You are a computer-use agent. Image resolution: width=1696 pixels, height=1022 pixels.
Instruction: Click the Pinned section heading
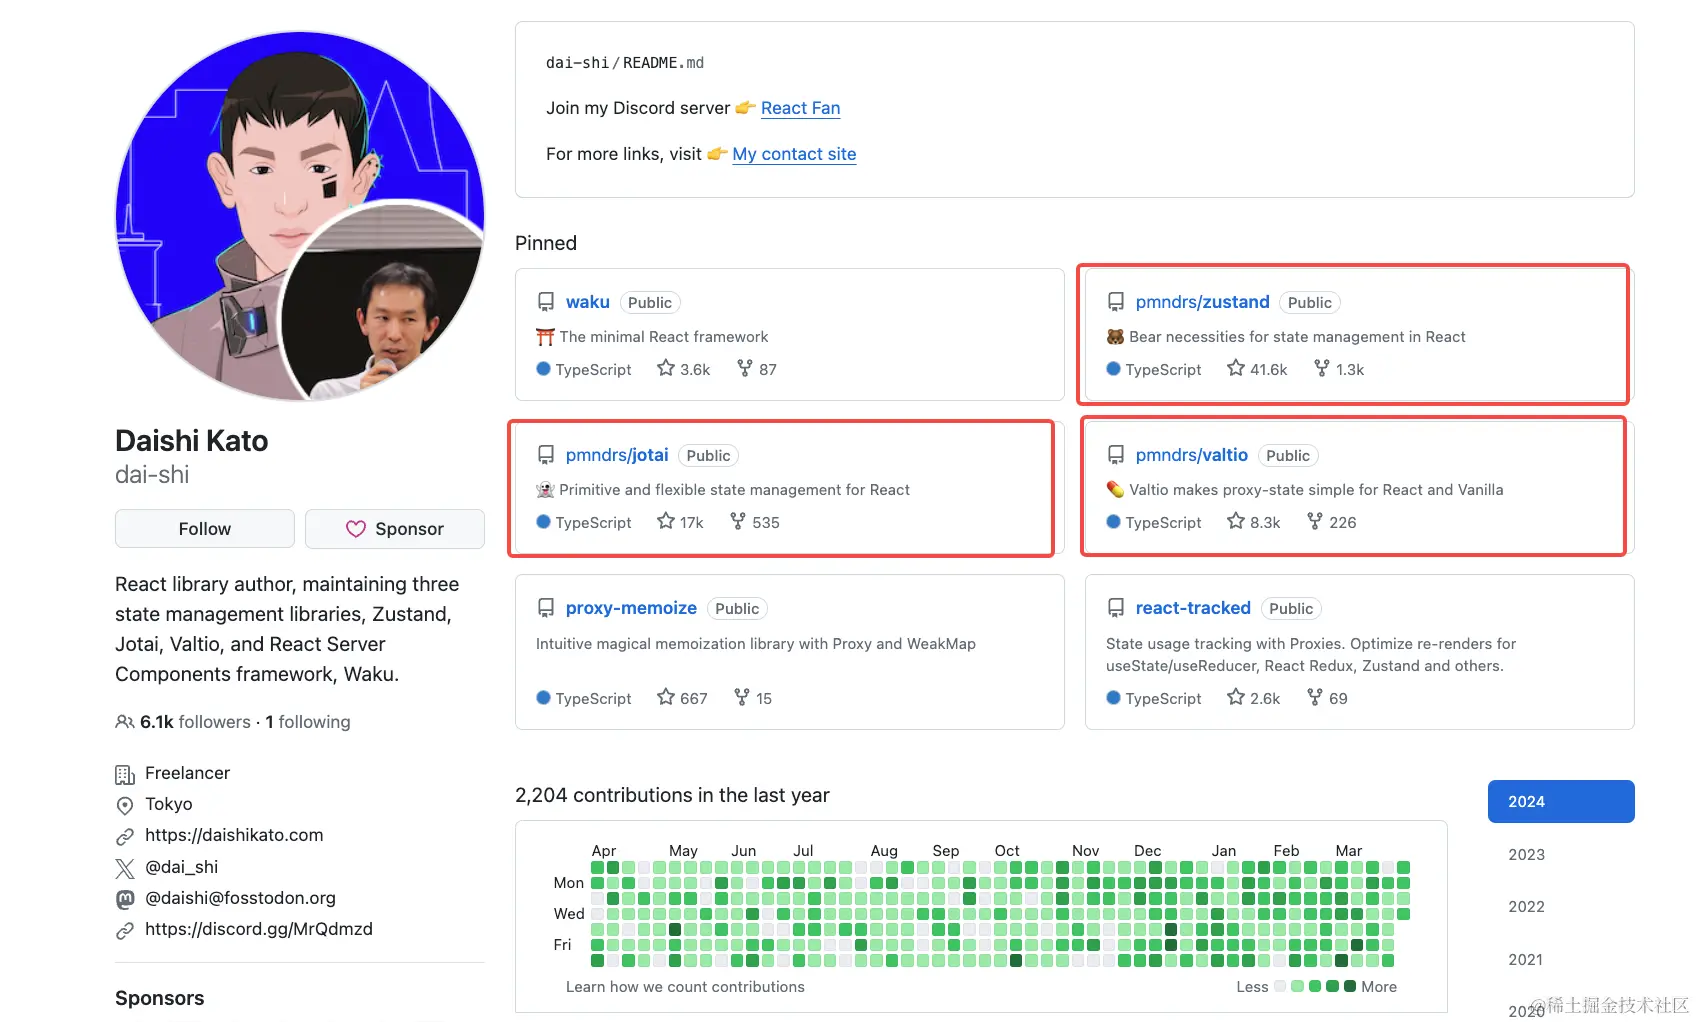(x=546, y=243)
